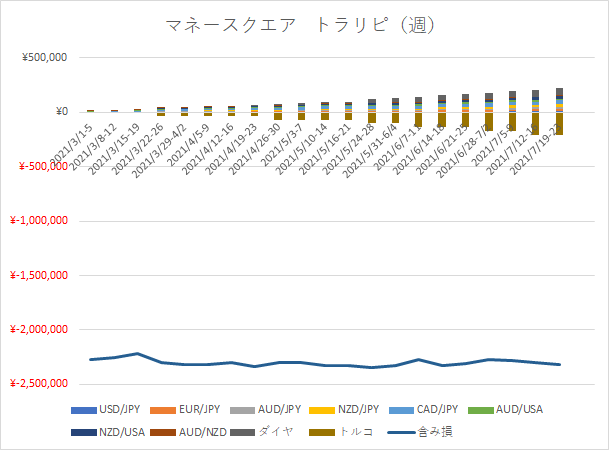Click the 含み損 line endpoint at 2021/7/19-23
This screenshot has width=609, height=450.
coord(559,364)
